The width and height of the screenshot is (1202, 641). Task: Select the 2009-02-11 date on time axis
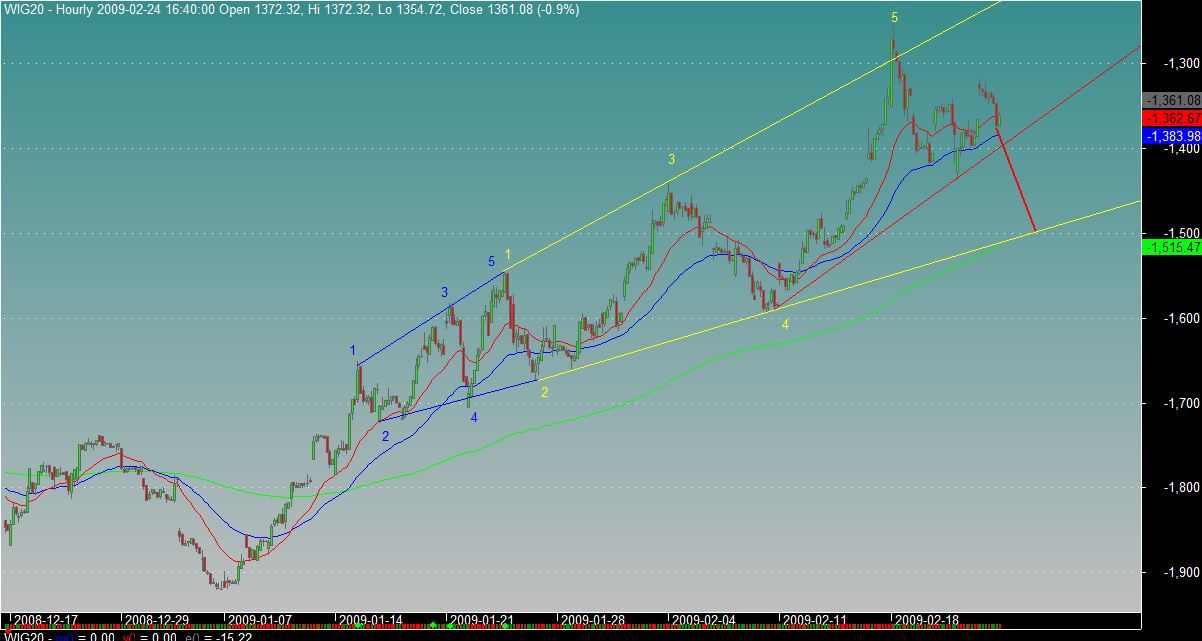(817, 620)
